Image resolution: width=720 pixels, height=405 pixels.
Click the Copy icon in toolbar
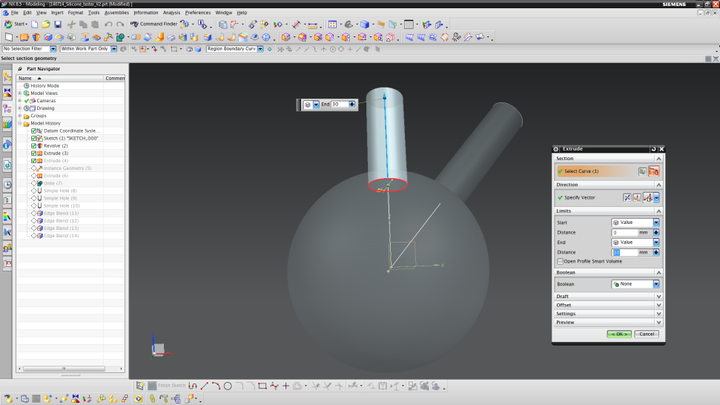coord(83,24)
